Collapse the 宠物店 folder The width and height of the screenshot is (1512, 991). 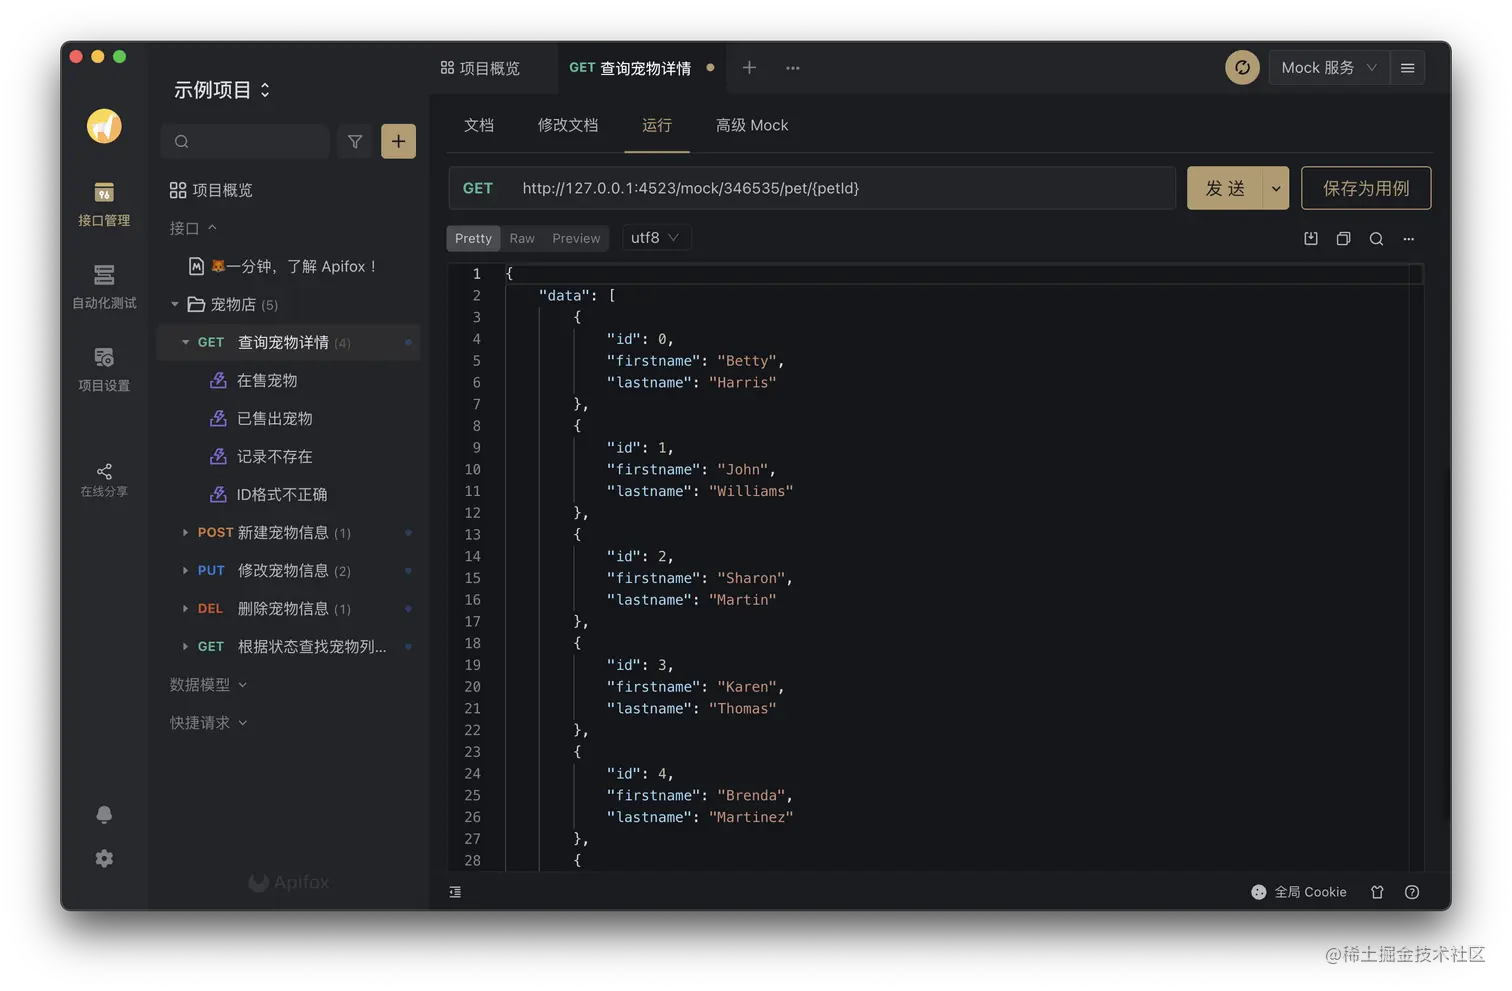point(173,304)
